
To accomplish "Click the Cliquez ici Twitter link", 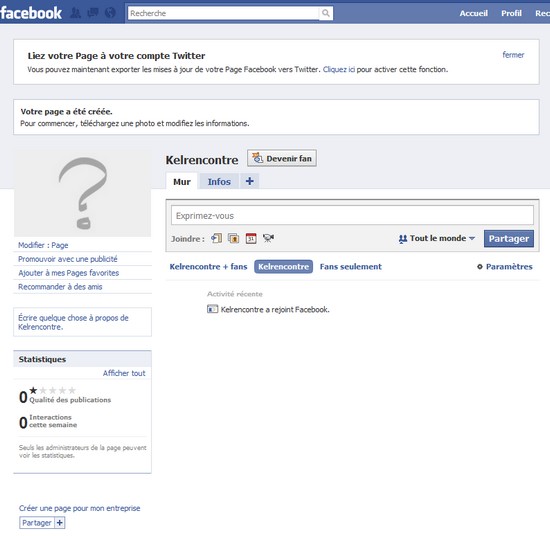I will coord(338,69).
